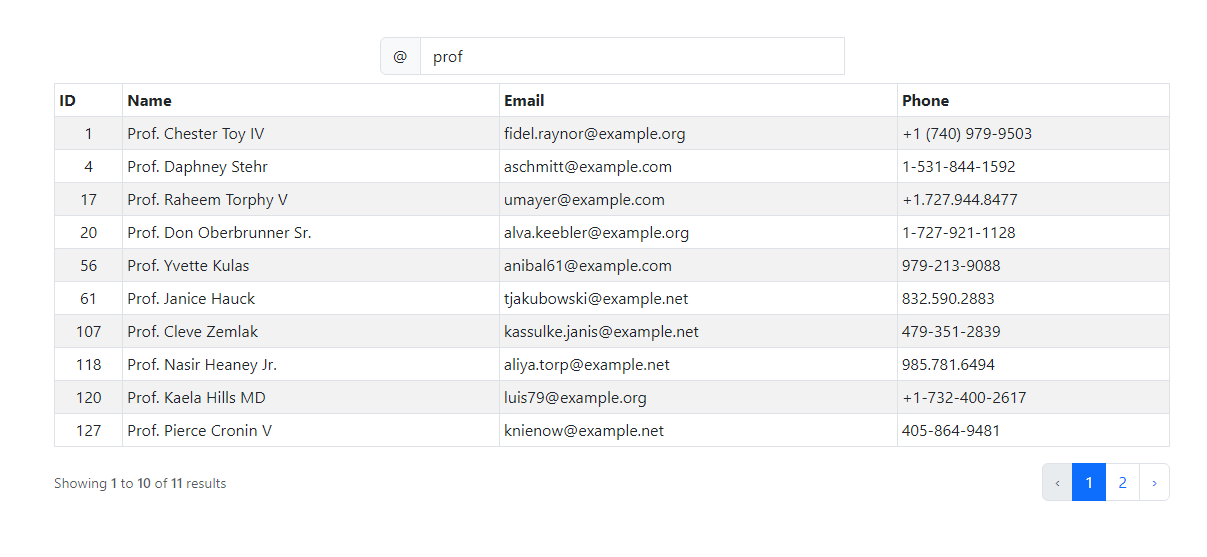This screenshot has height=557, width=1207.
Task: Select page 1 in pagination
Action: 1089,482
